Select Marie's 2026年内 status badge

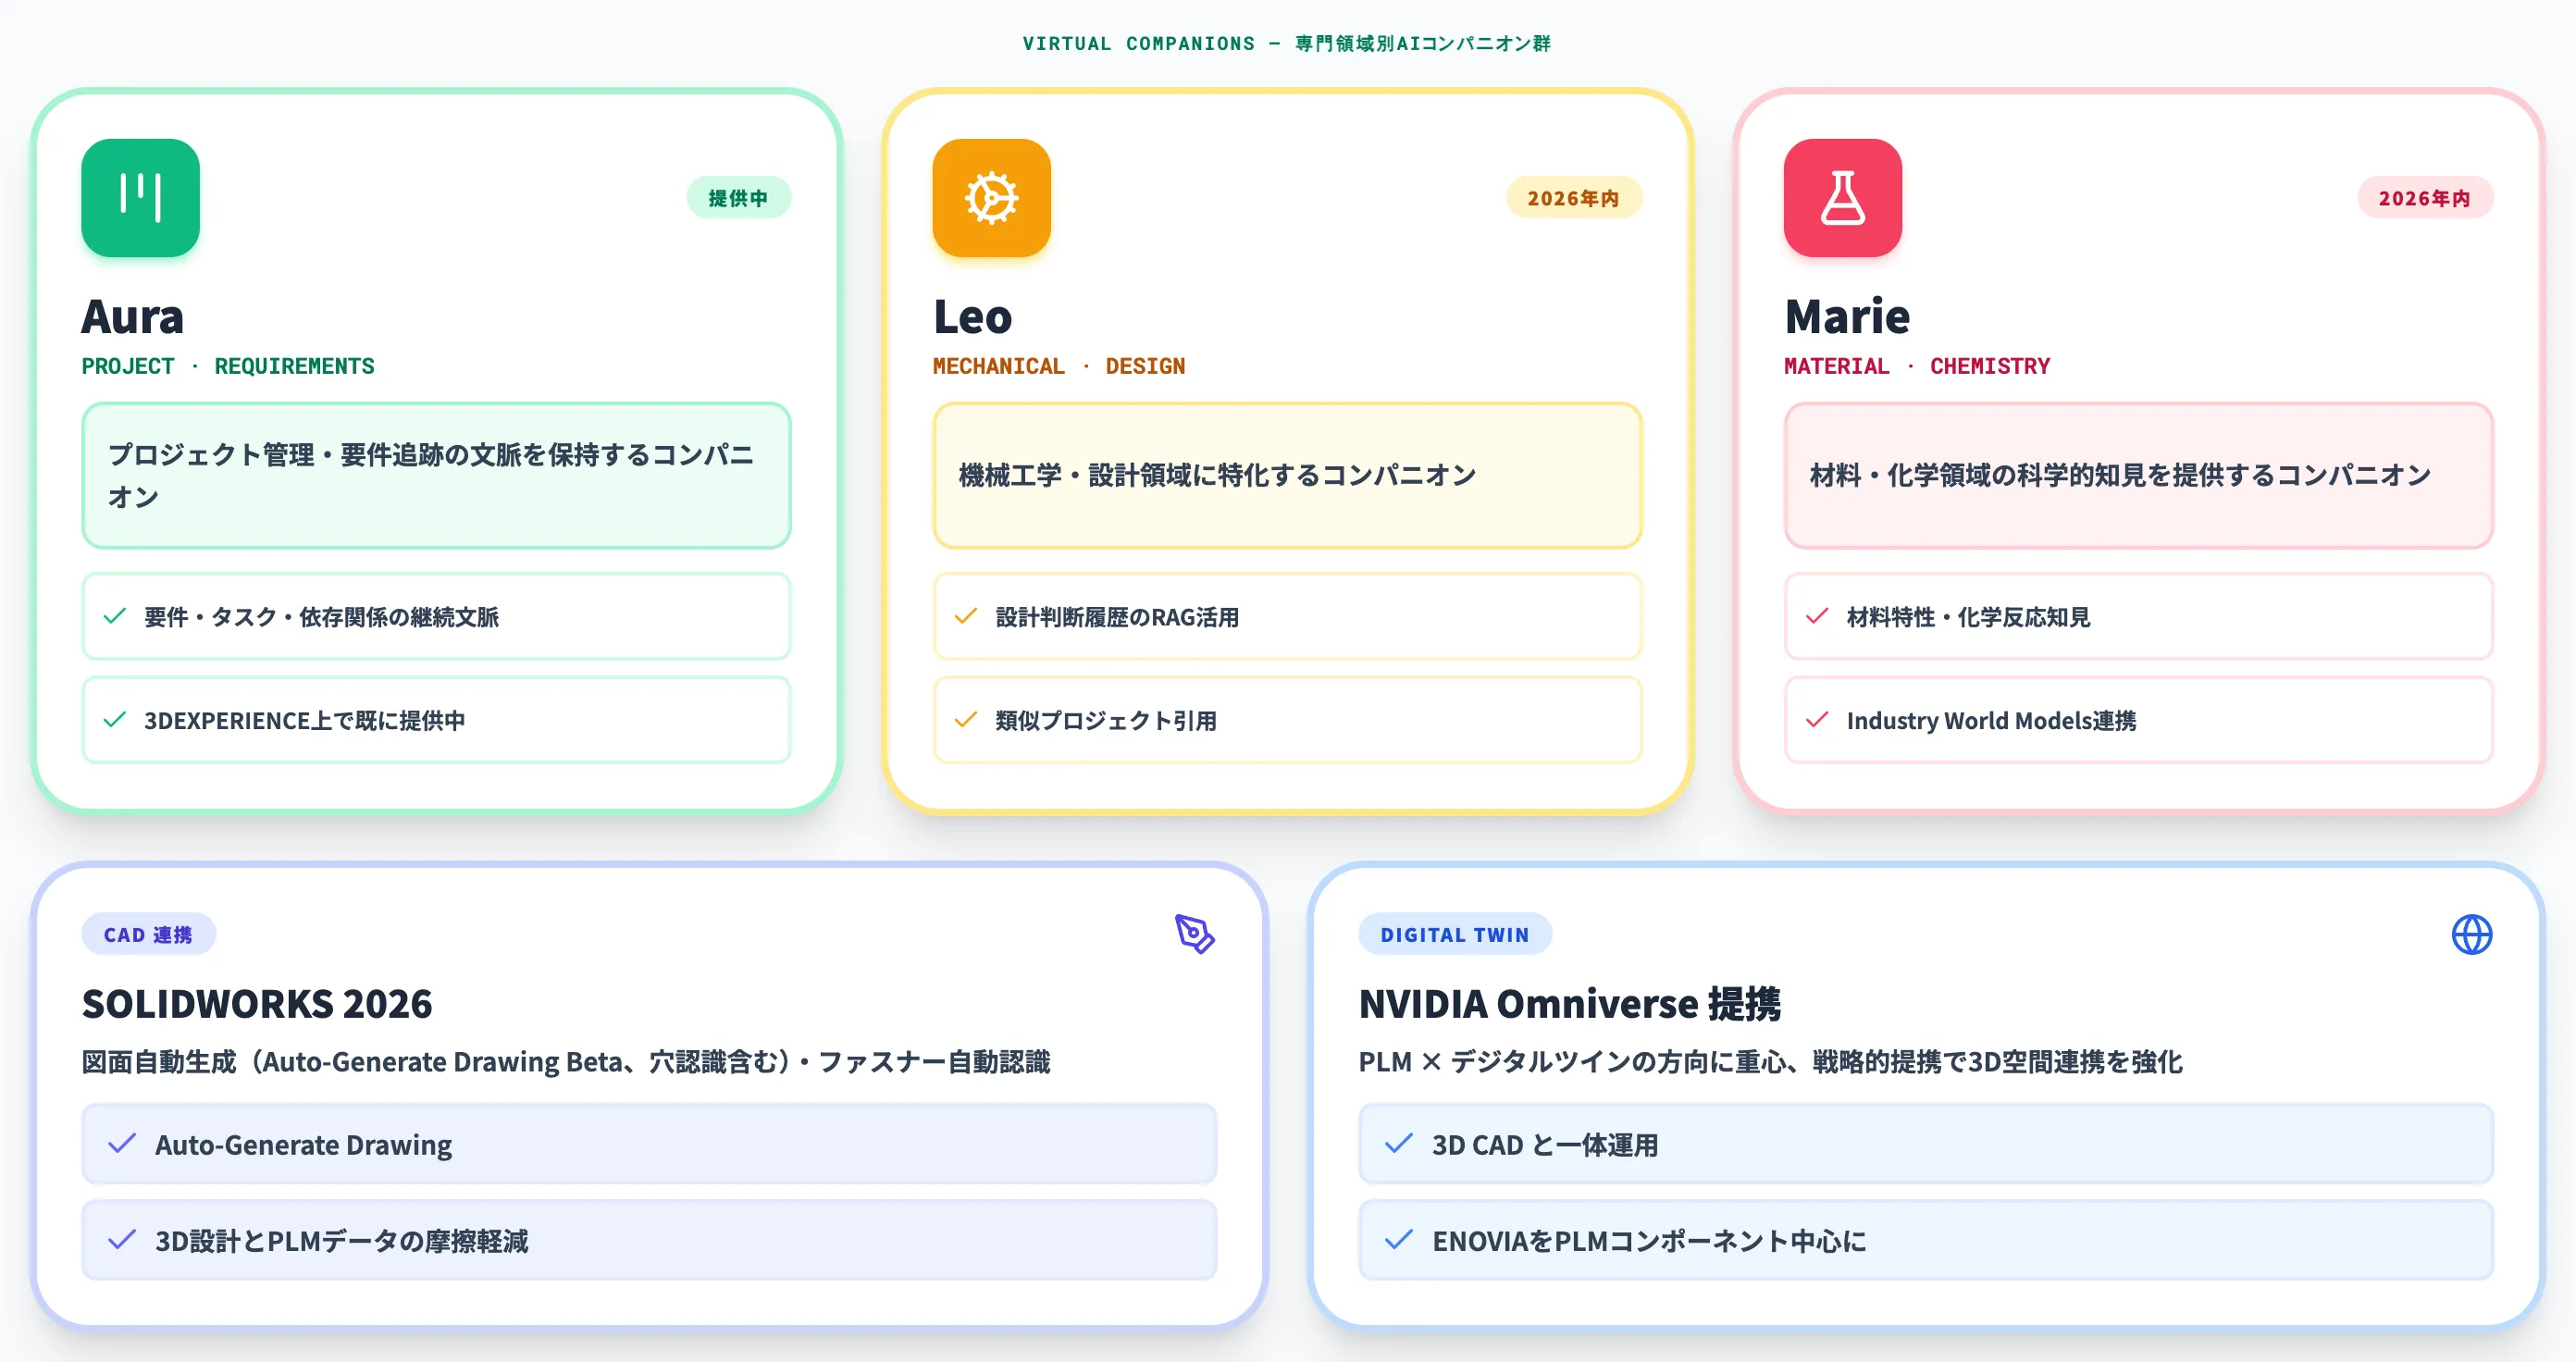coord(2424,198)
